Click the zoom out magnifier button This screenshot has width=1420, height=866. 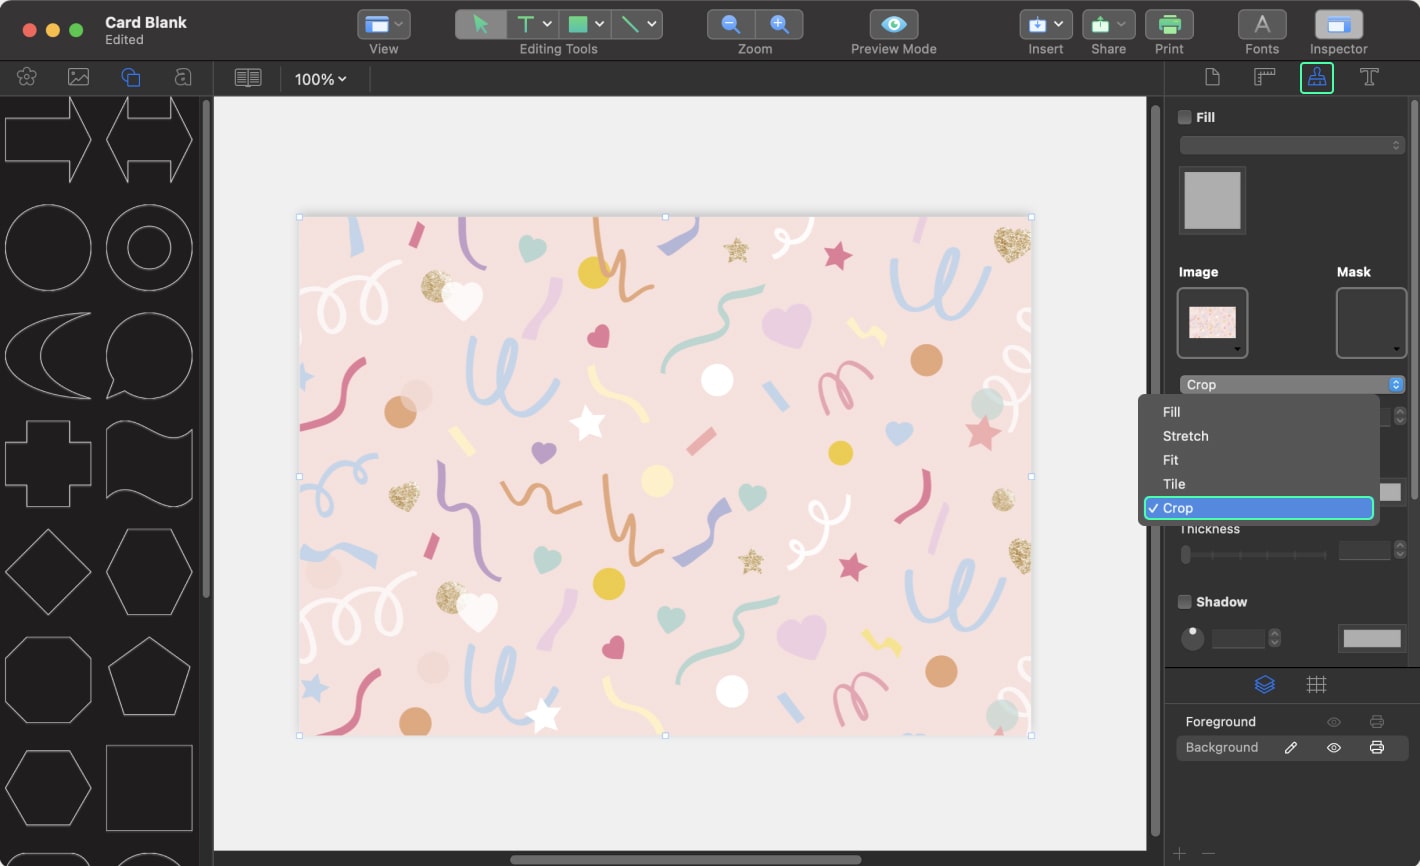[728, 23]
